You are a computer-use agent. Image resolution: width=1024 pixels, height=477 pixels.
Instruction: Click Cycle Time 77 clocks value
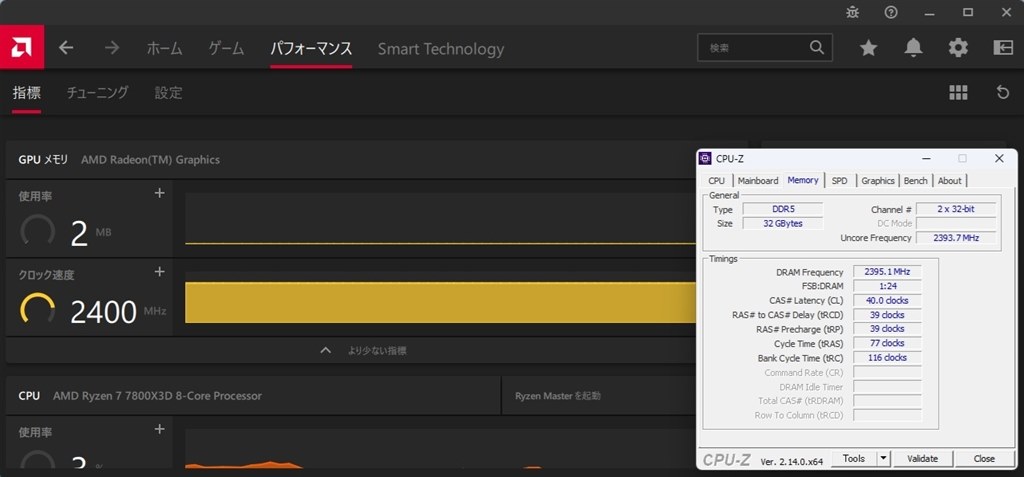887,343
